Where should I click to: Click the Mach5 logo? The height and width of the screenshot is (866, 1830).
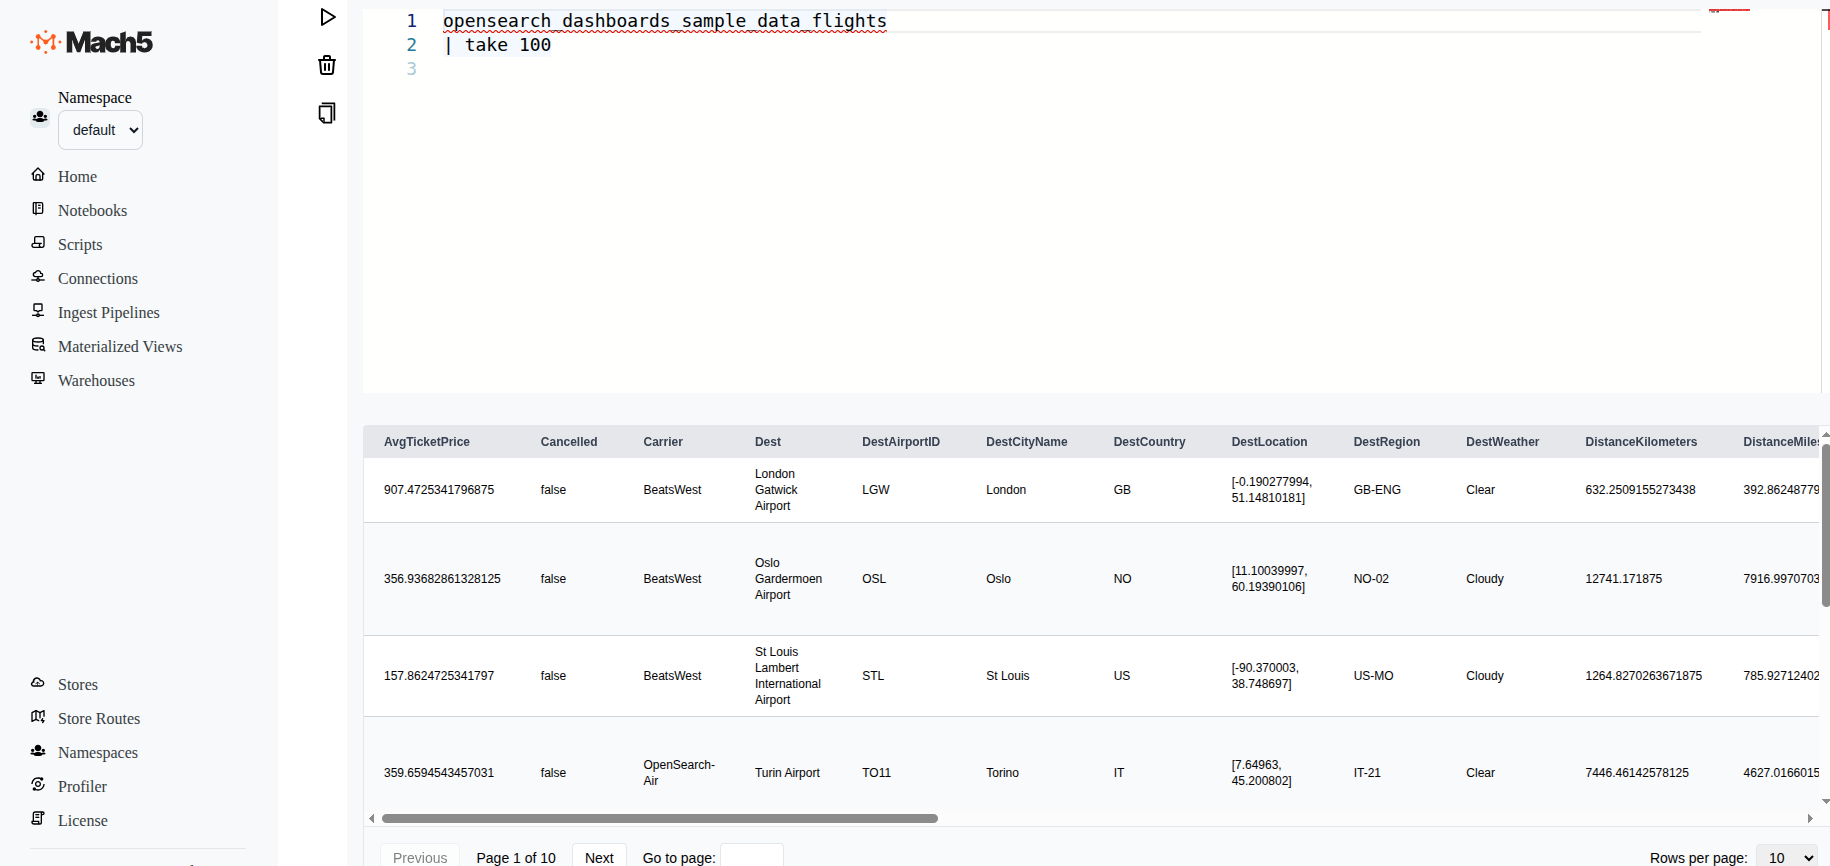[92, 42]
